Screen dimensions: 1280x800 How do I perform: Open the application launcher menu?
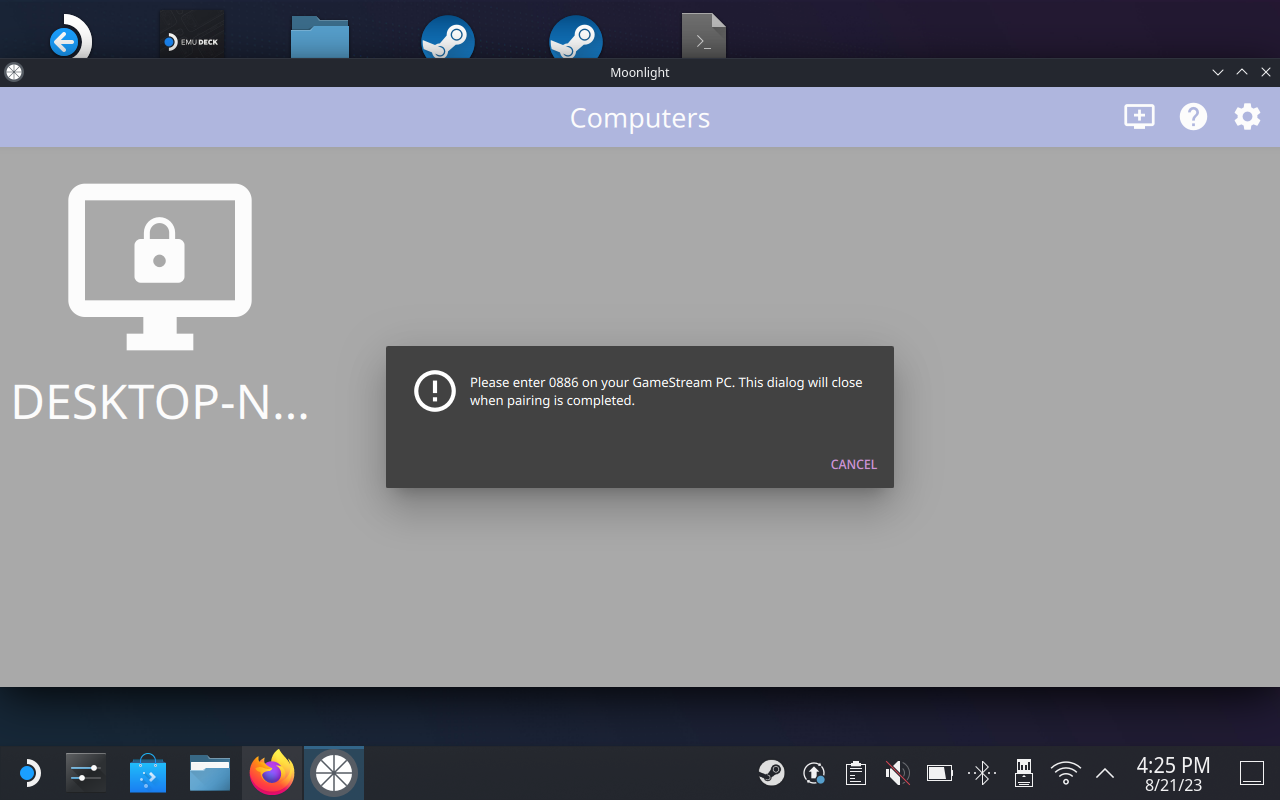point(28,773)
